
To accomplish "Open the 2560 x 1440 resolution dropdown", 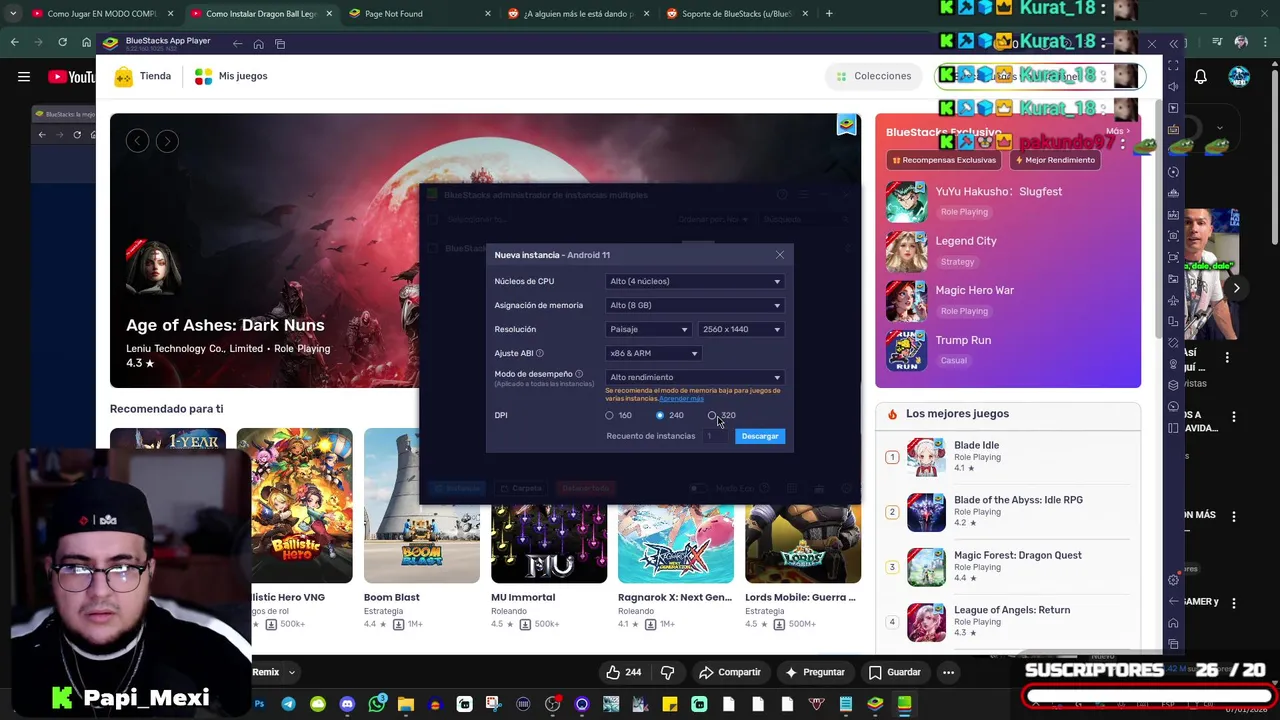I will click(740, 329).
